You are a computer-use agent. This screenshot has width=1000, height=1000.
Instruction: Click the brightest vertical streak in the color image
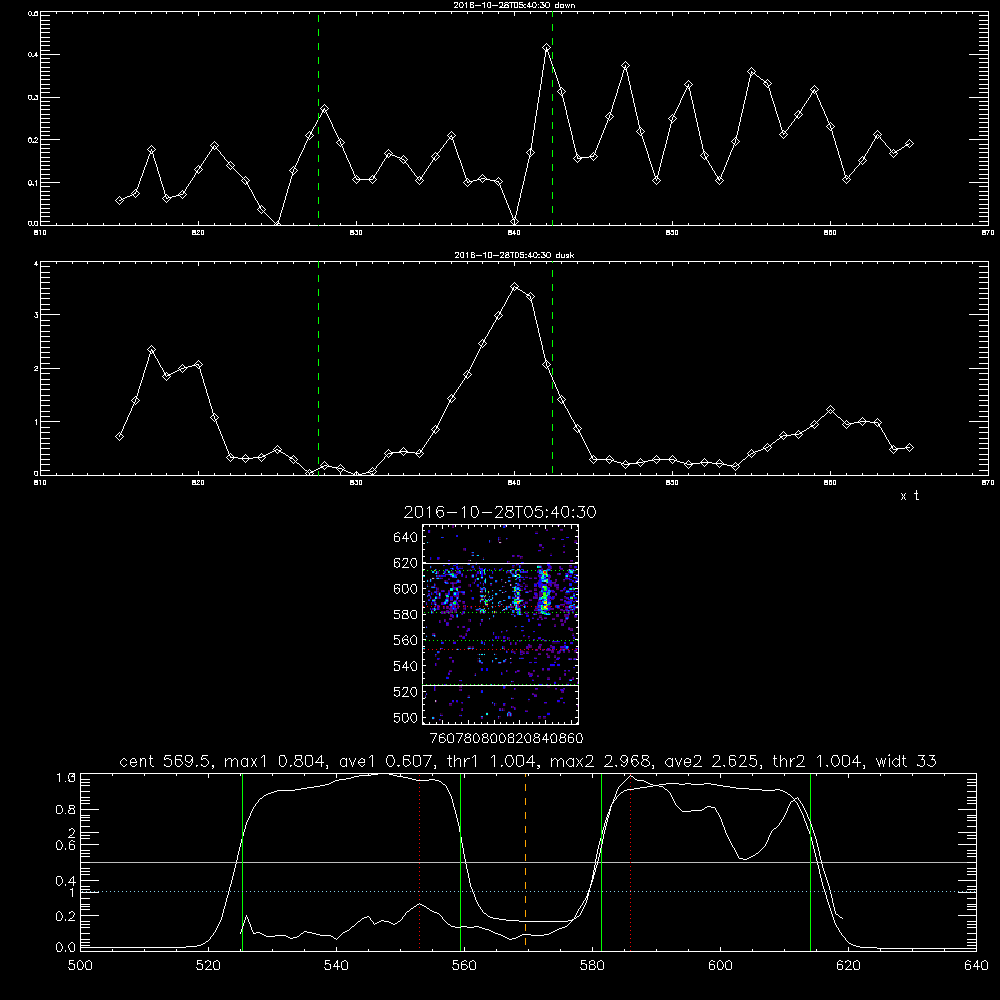[544, 593]
